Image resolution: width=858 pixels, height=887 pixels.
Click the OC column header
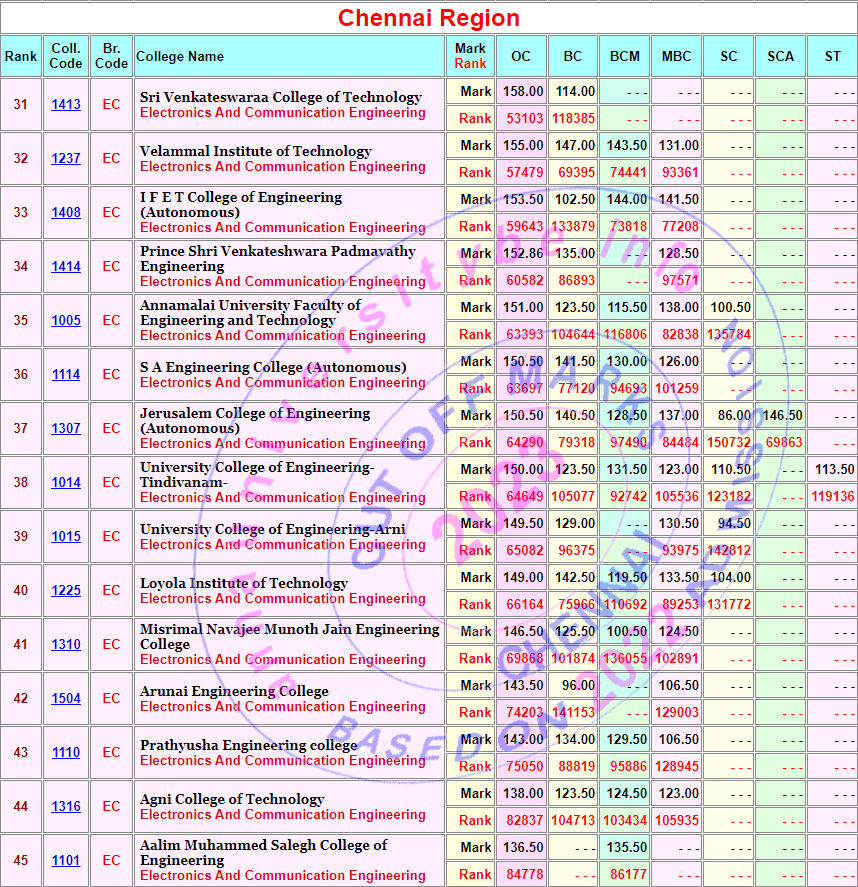coord(521,57)
